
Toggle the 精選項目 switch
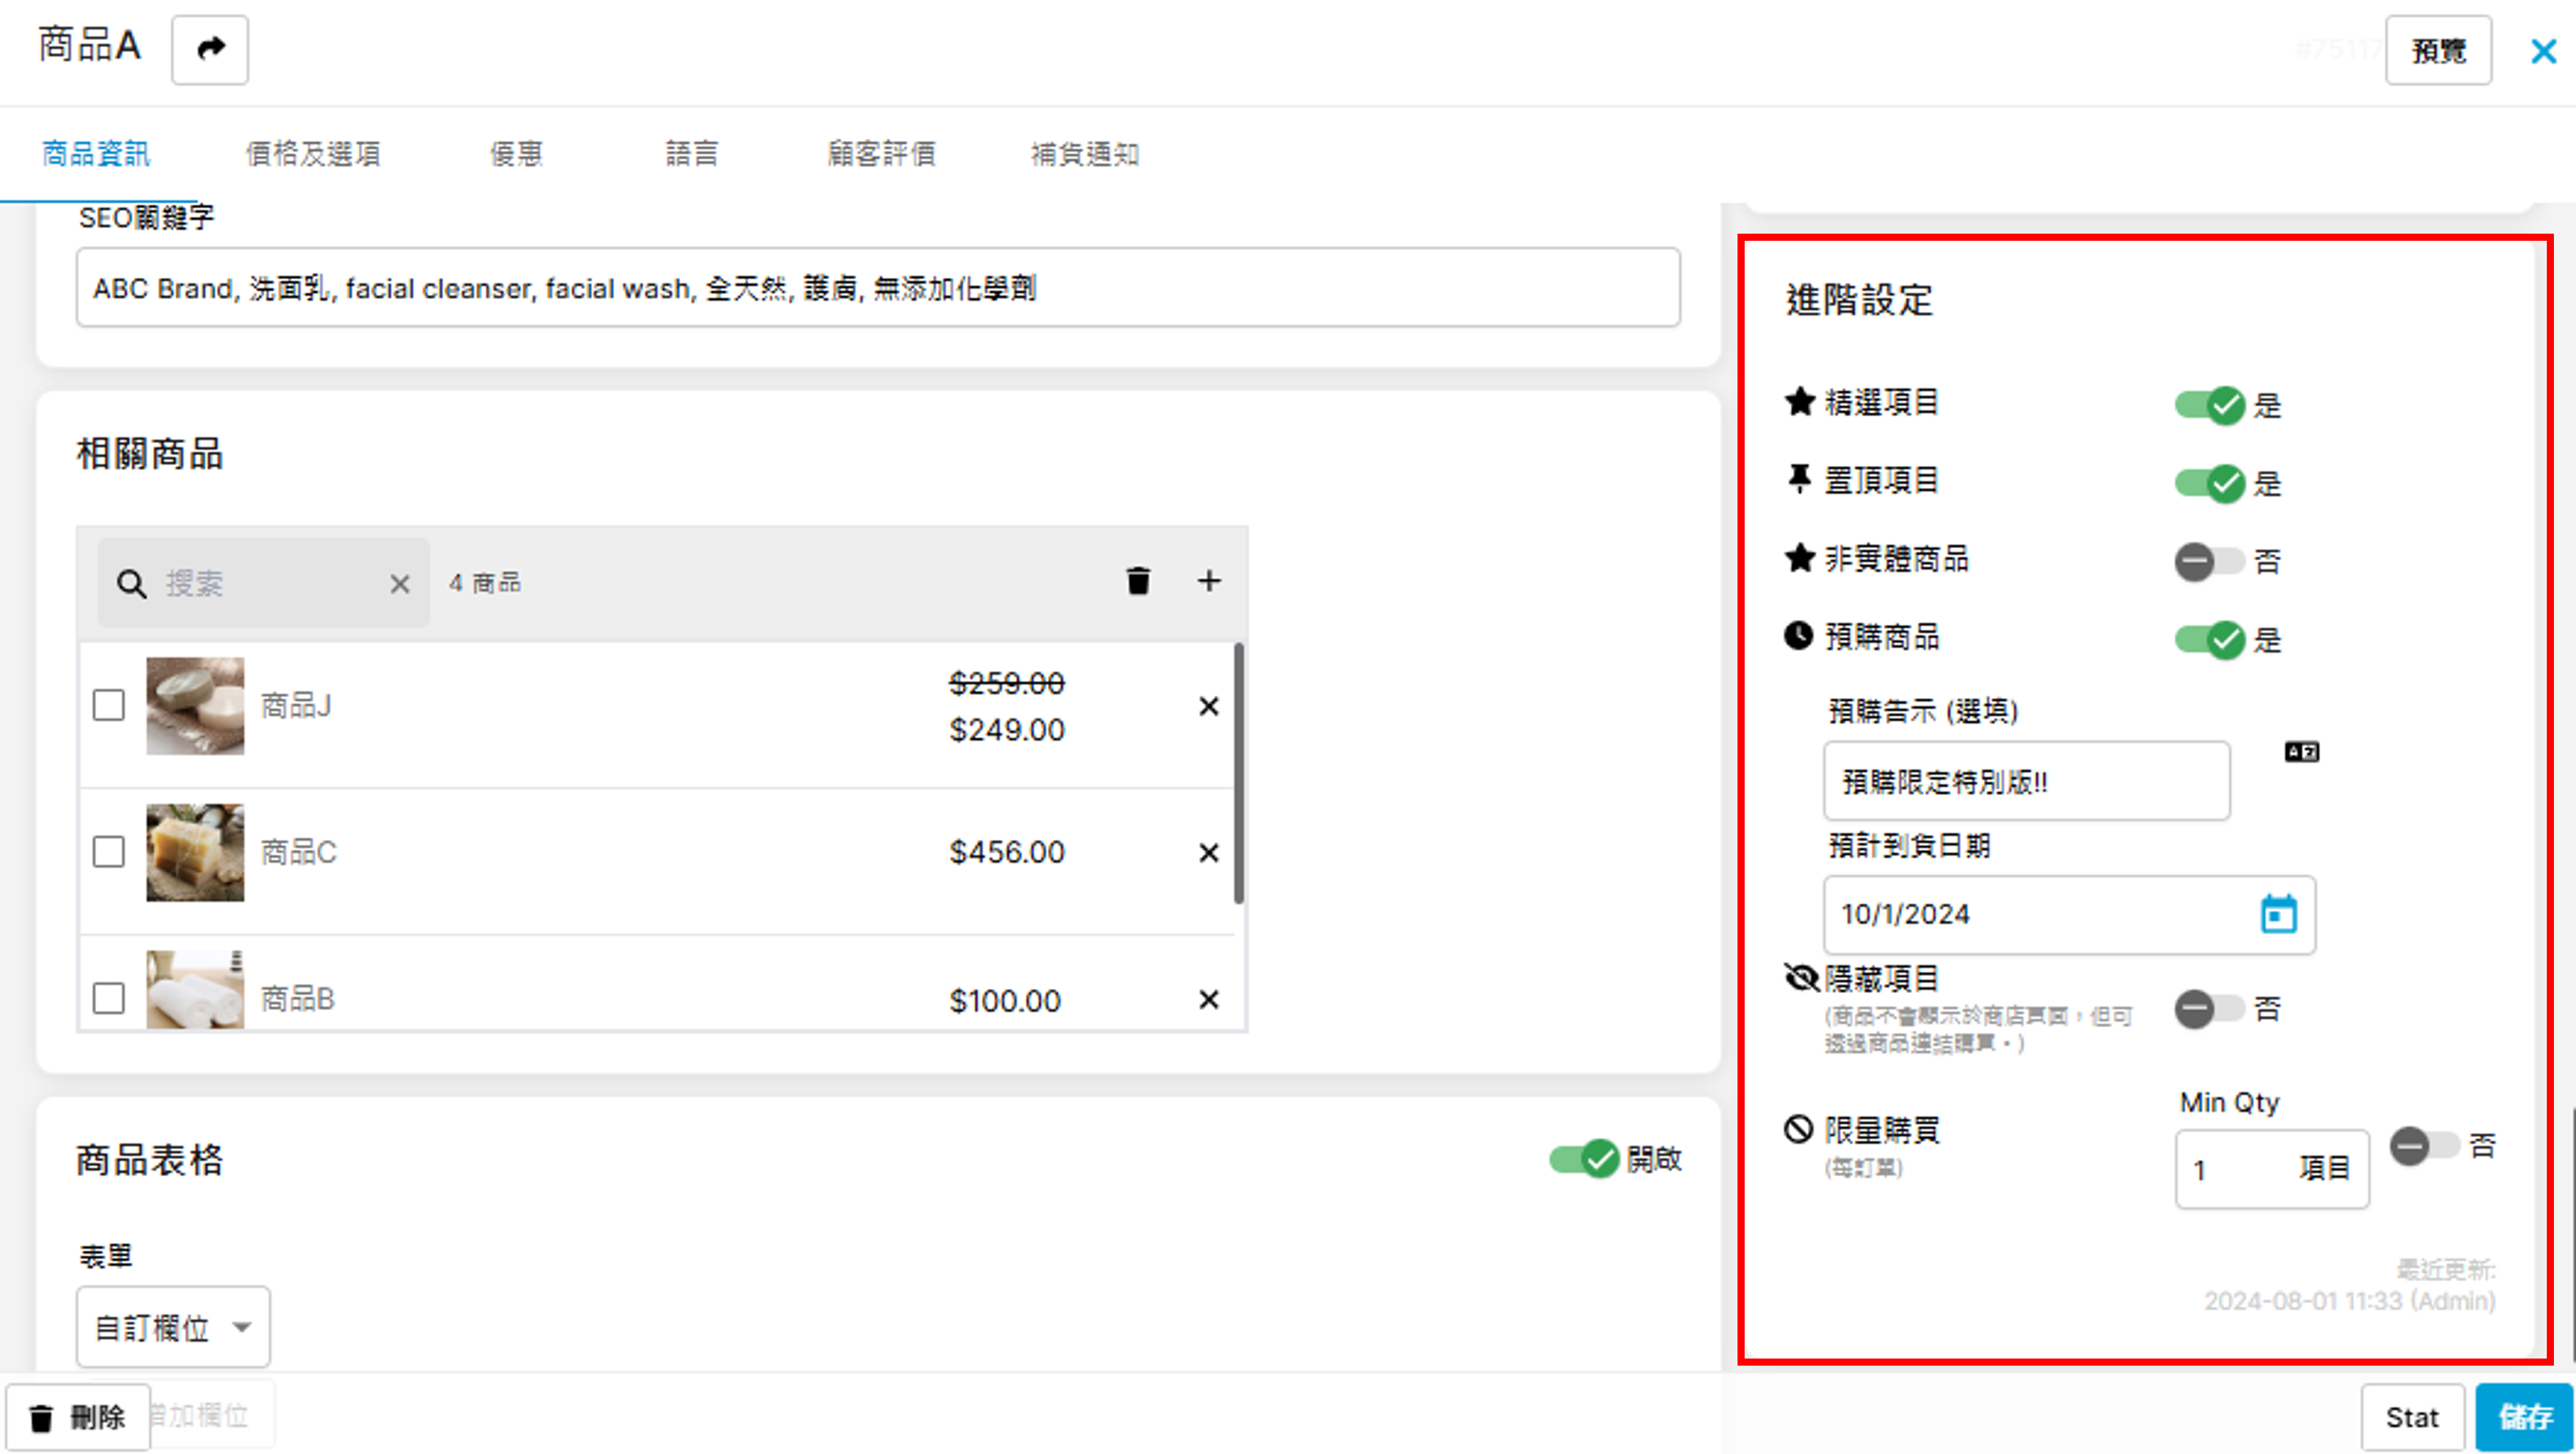2209,405
